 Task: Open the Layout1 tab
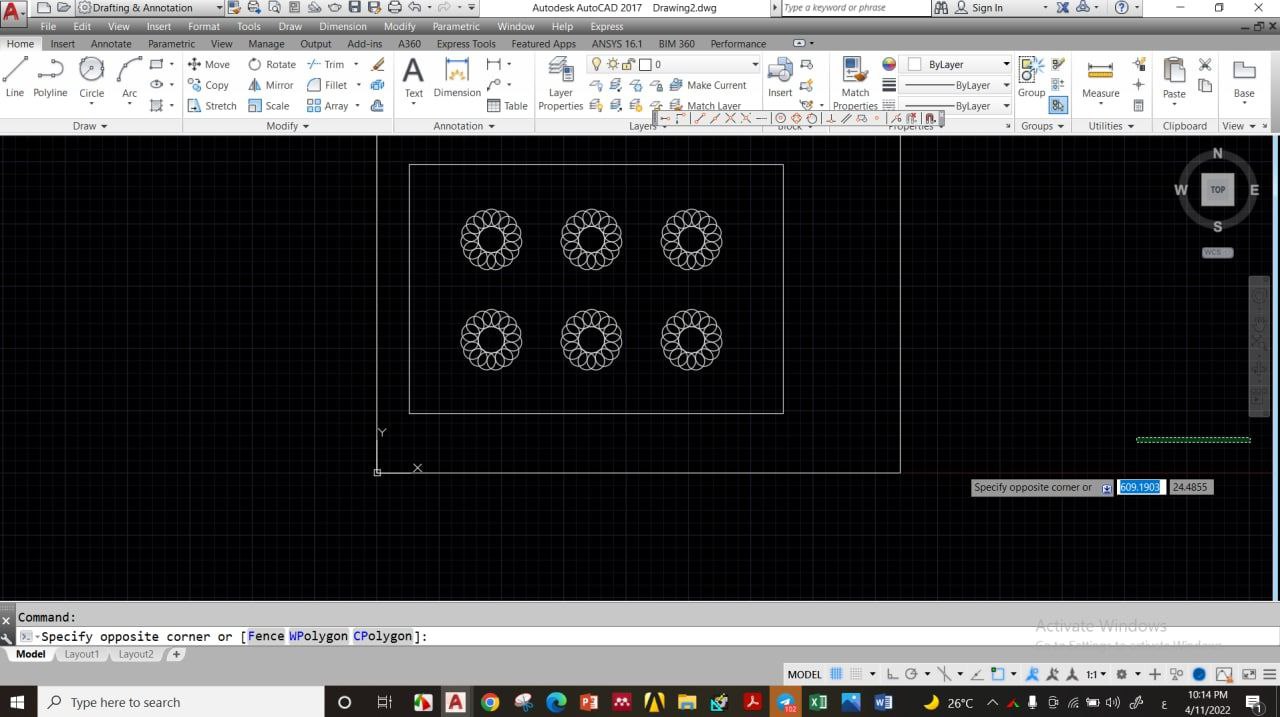point(82,654)
